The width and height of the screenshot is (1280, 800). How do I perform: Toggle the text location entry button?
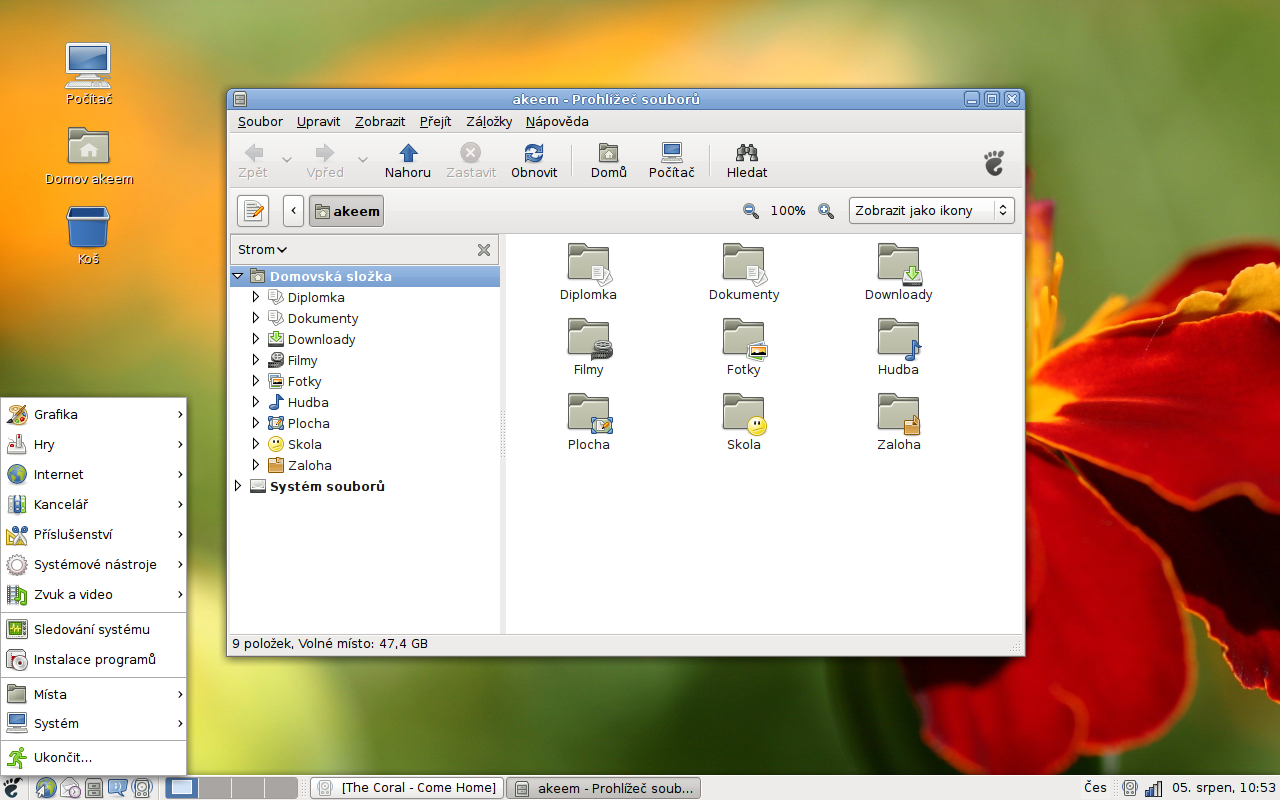pyautogui.click(x=253, y=211)
